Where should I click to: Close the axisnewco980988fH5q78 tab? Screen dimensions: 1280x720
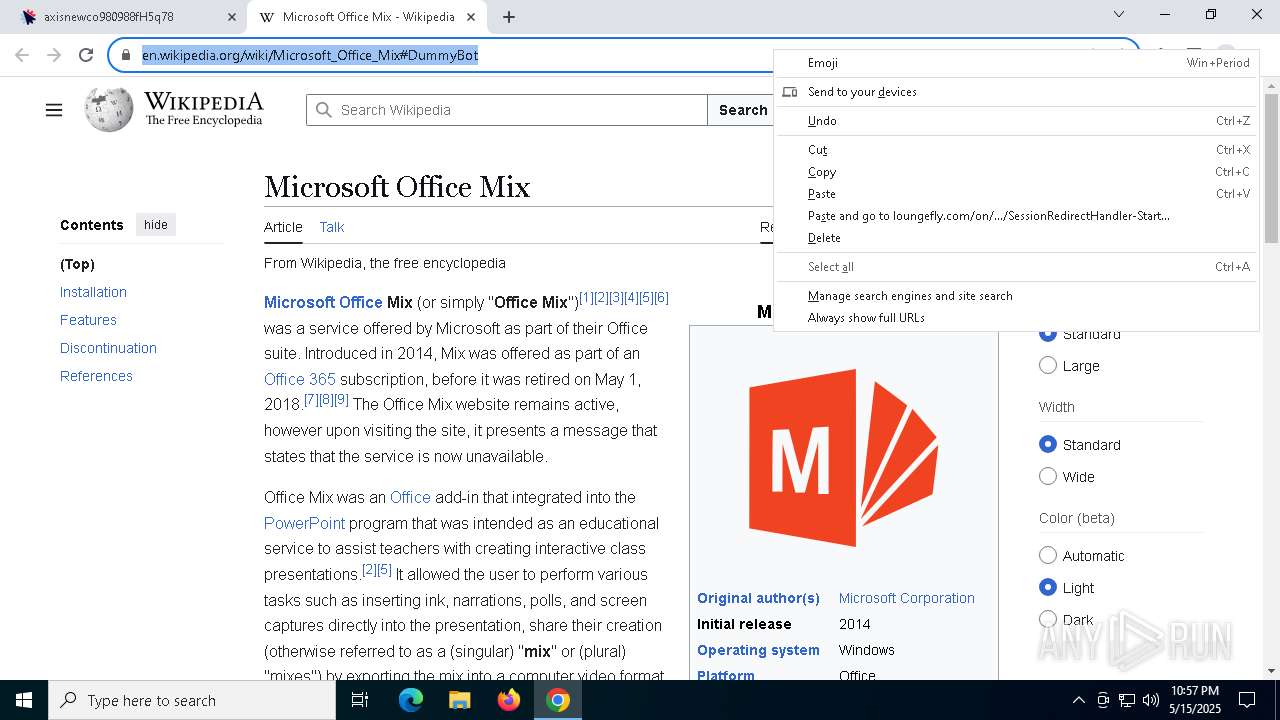point(232,17)
